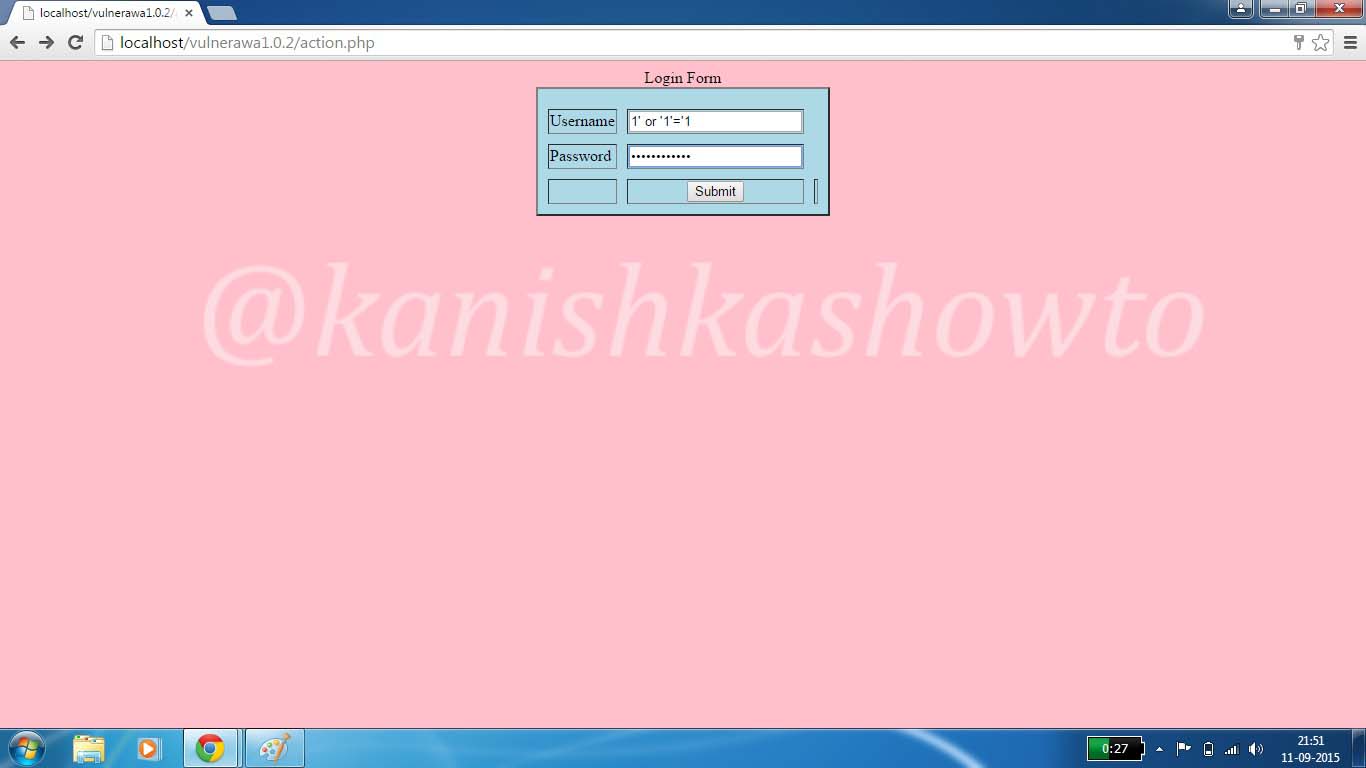The height and width of the screenshot is (768, 1366).
Task: Click inside the Username input field
Action: pos(714,121)
